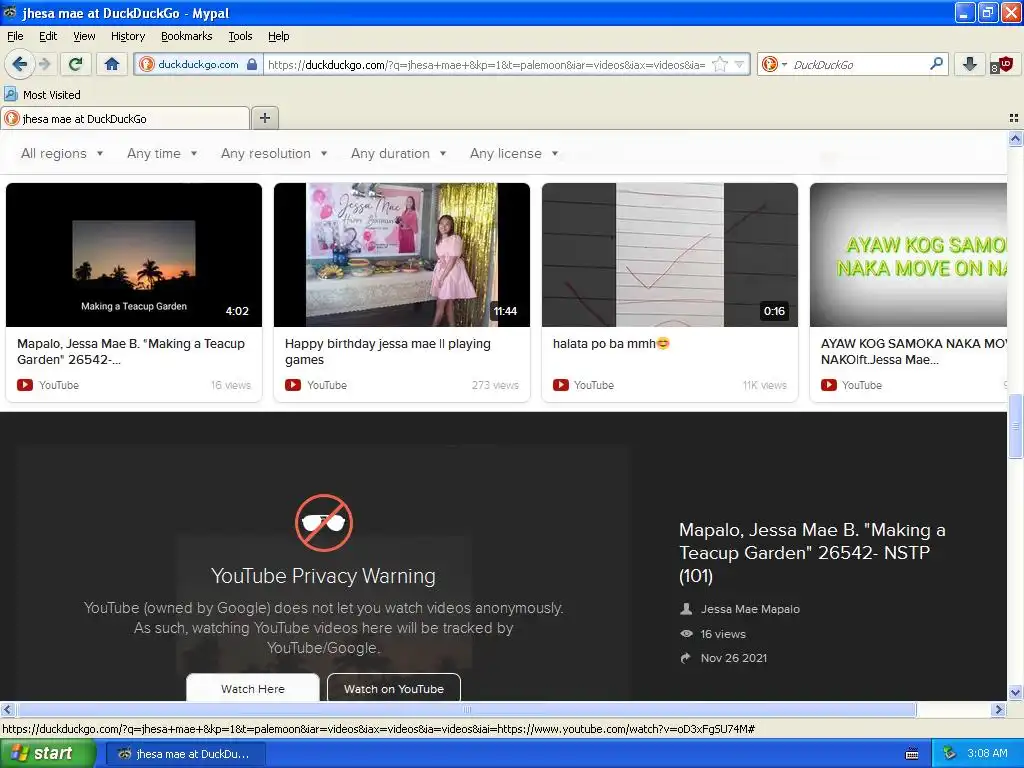Open the Edit menu
The image size is (1024, 768).
point(48,36)
